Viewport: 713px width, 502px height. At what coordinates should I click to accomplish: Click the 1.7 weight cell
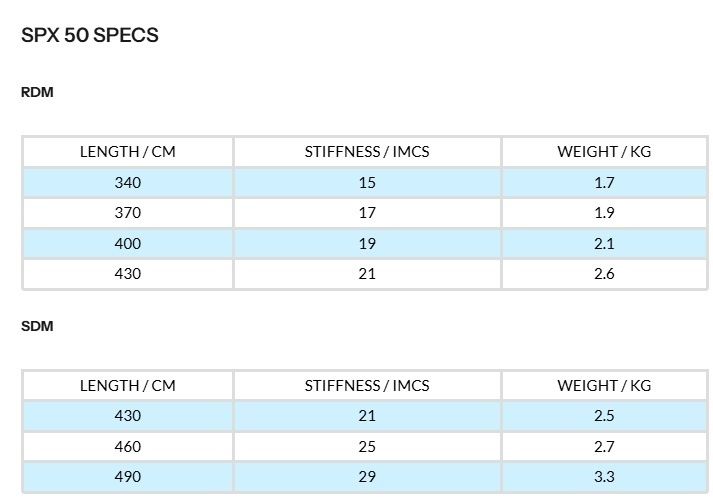tap(604, 183)
